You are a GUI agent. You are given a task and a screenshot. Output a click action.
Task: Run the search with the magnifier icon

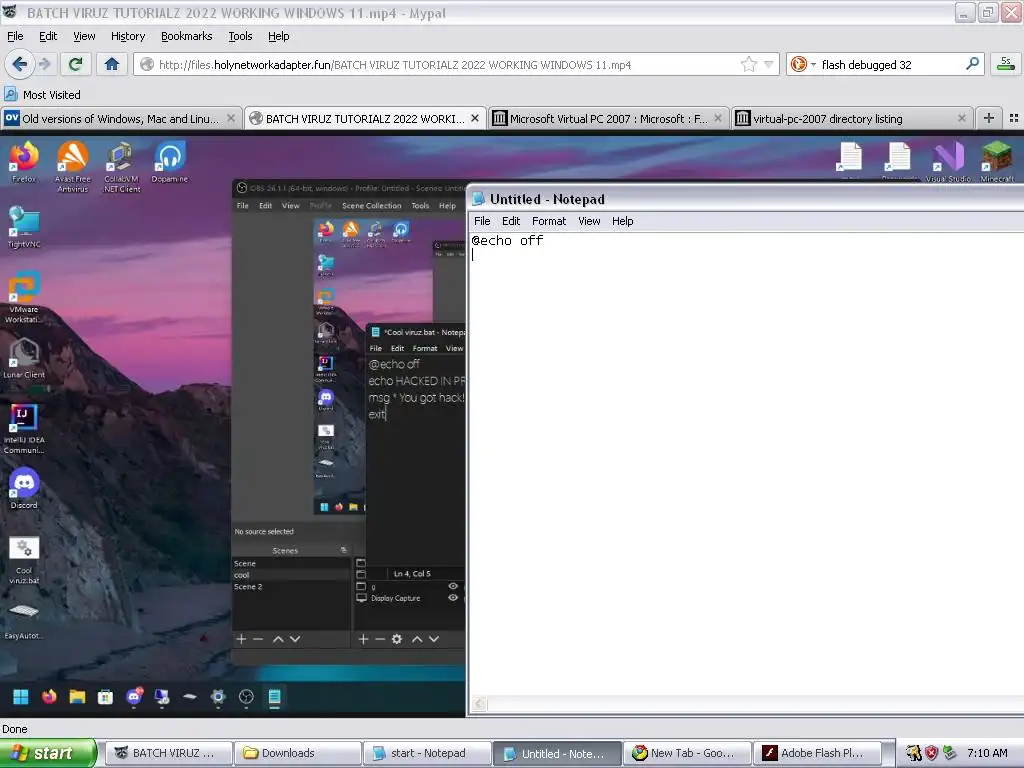[972, 64]
